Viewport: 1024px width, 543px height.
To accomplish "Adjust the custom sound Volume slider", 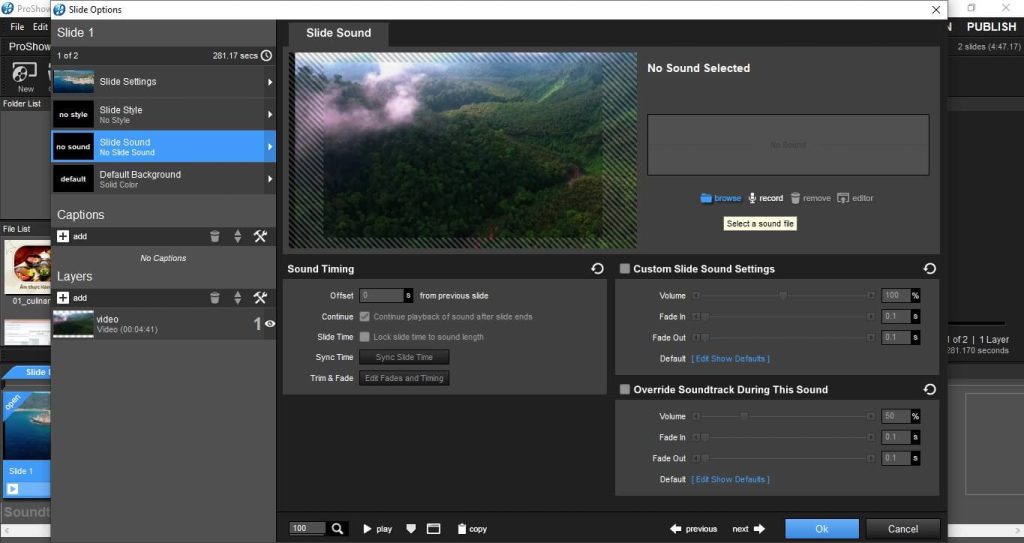I will click(x=783, y=296).
